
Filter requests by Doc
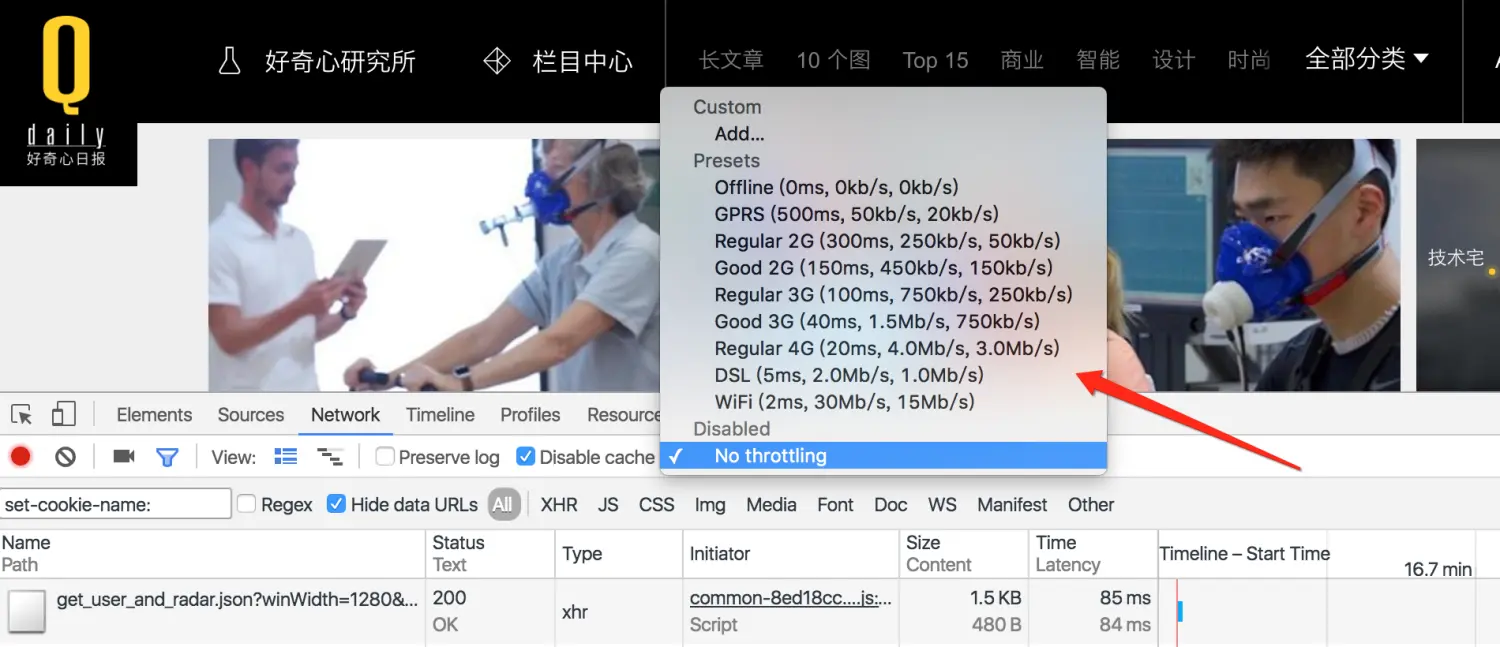click(891, 505)
